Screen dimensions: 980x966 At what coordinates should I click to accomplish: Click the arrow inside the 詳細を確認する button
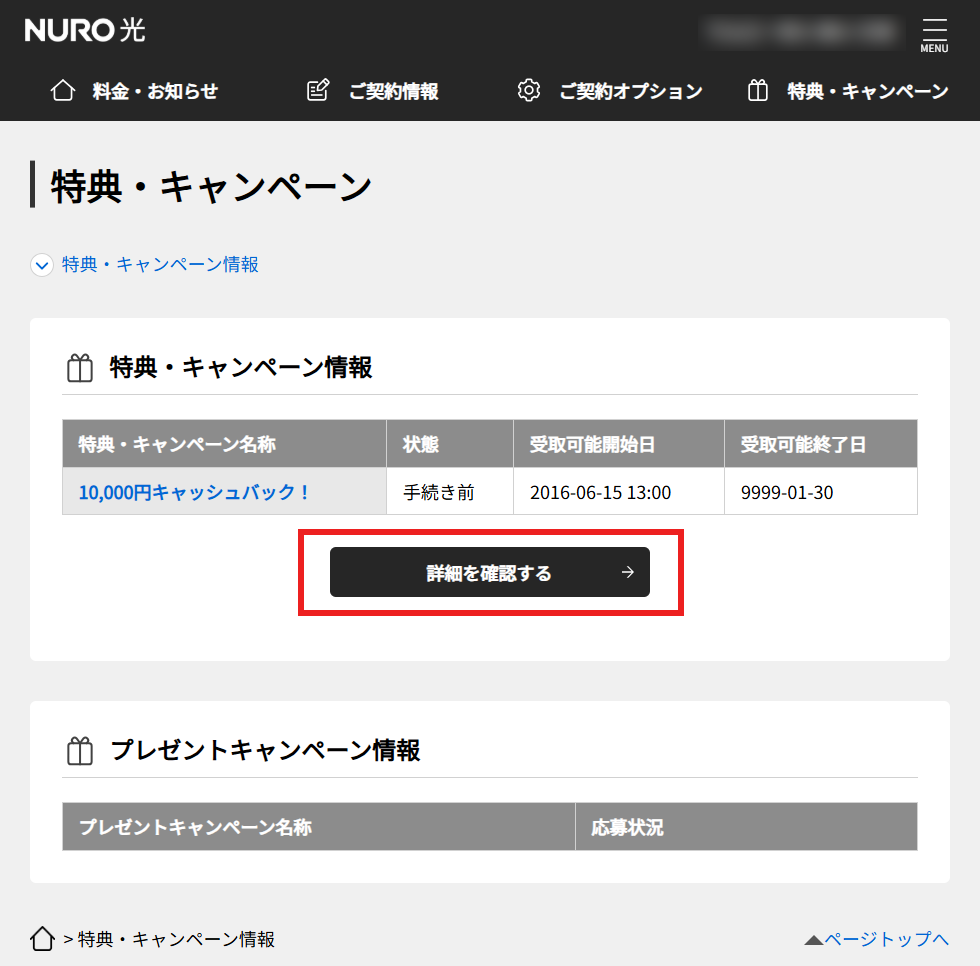[x=627, y=572]
